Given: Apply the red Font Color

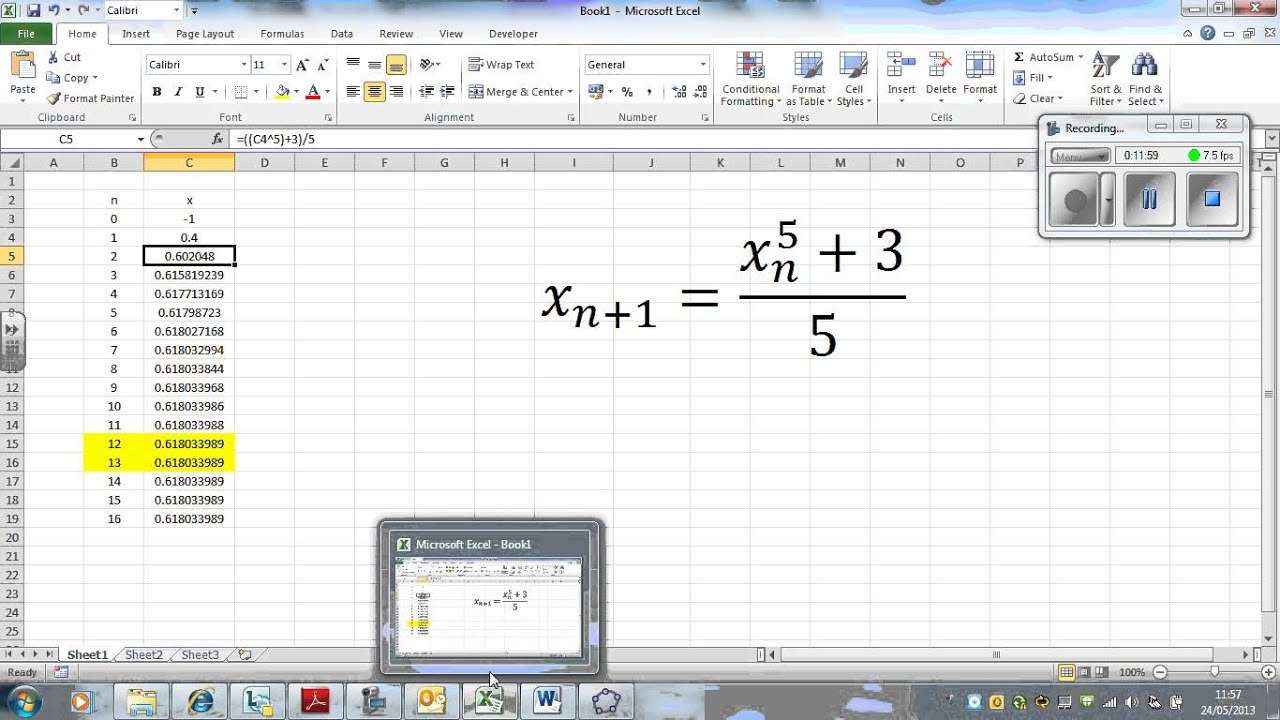Looking at the screenshot, I should point(313,92).
